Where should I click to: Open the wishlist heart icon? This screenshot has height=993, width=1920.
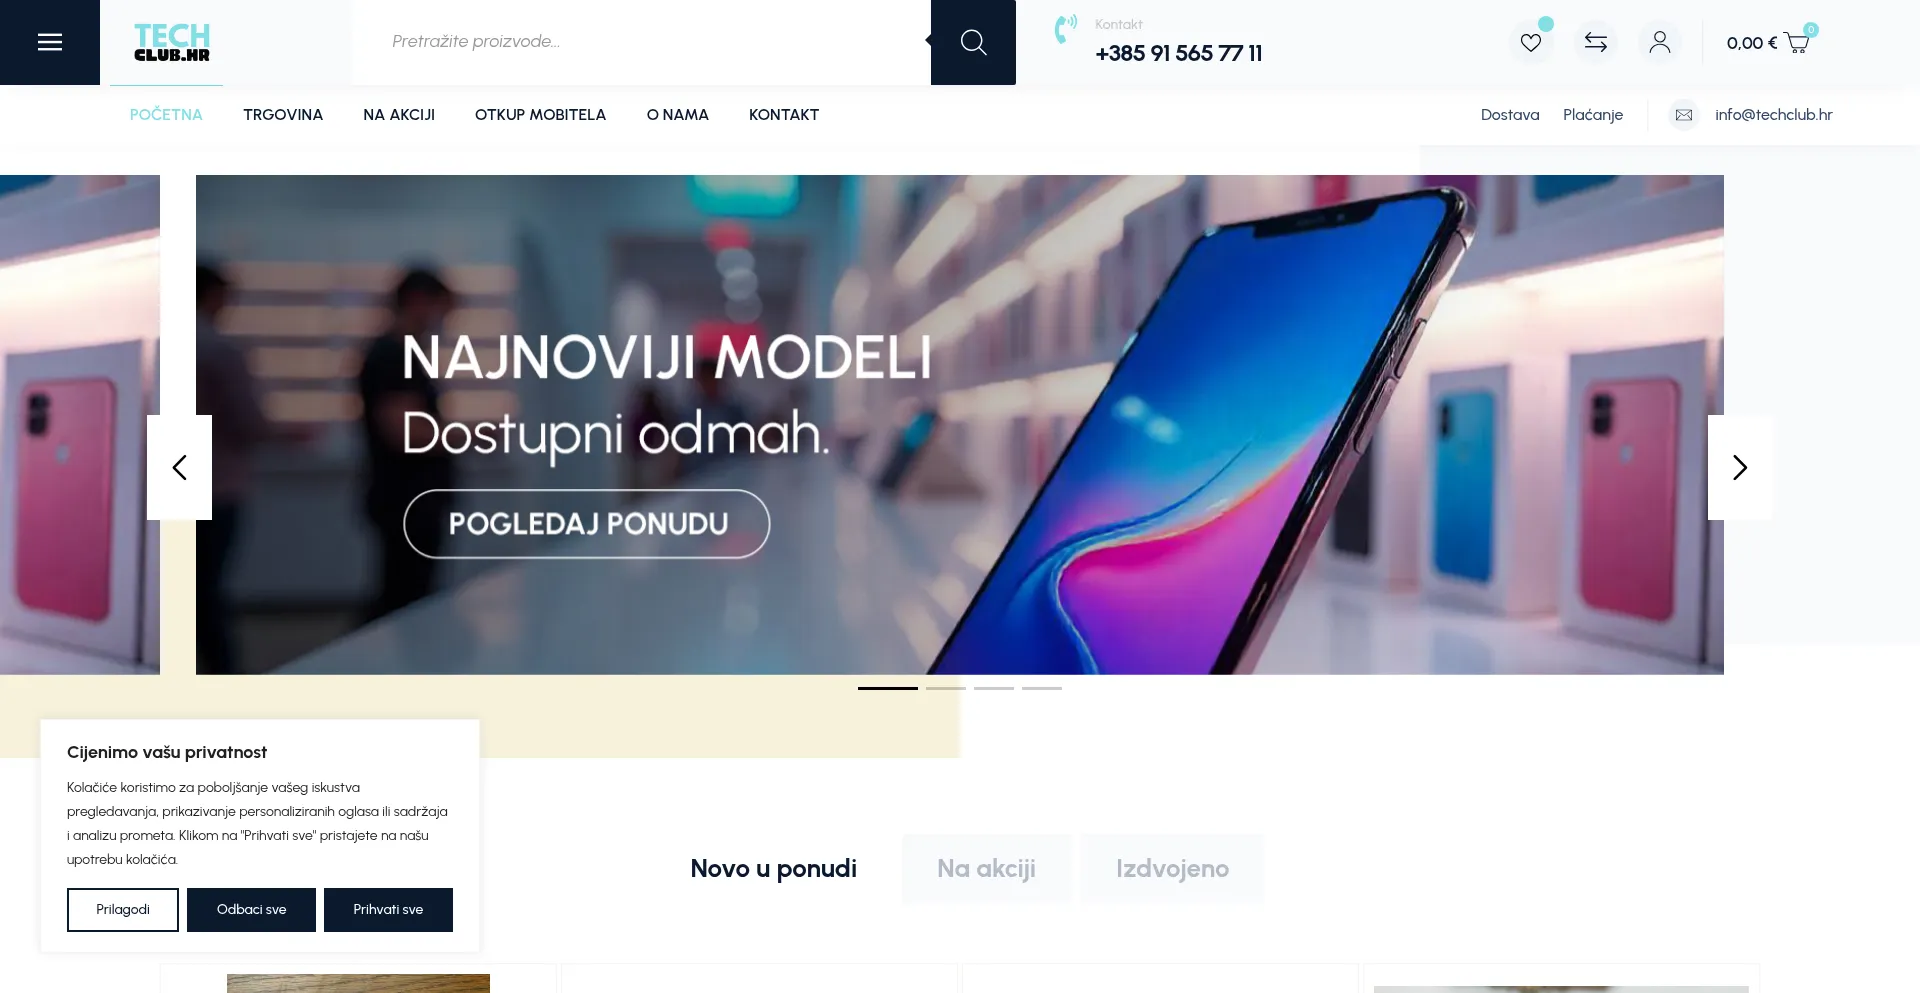click(x=1531, y=42)
